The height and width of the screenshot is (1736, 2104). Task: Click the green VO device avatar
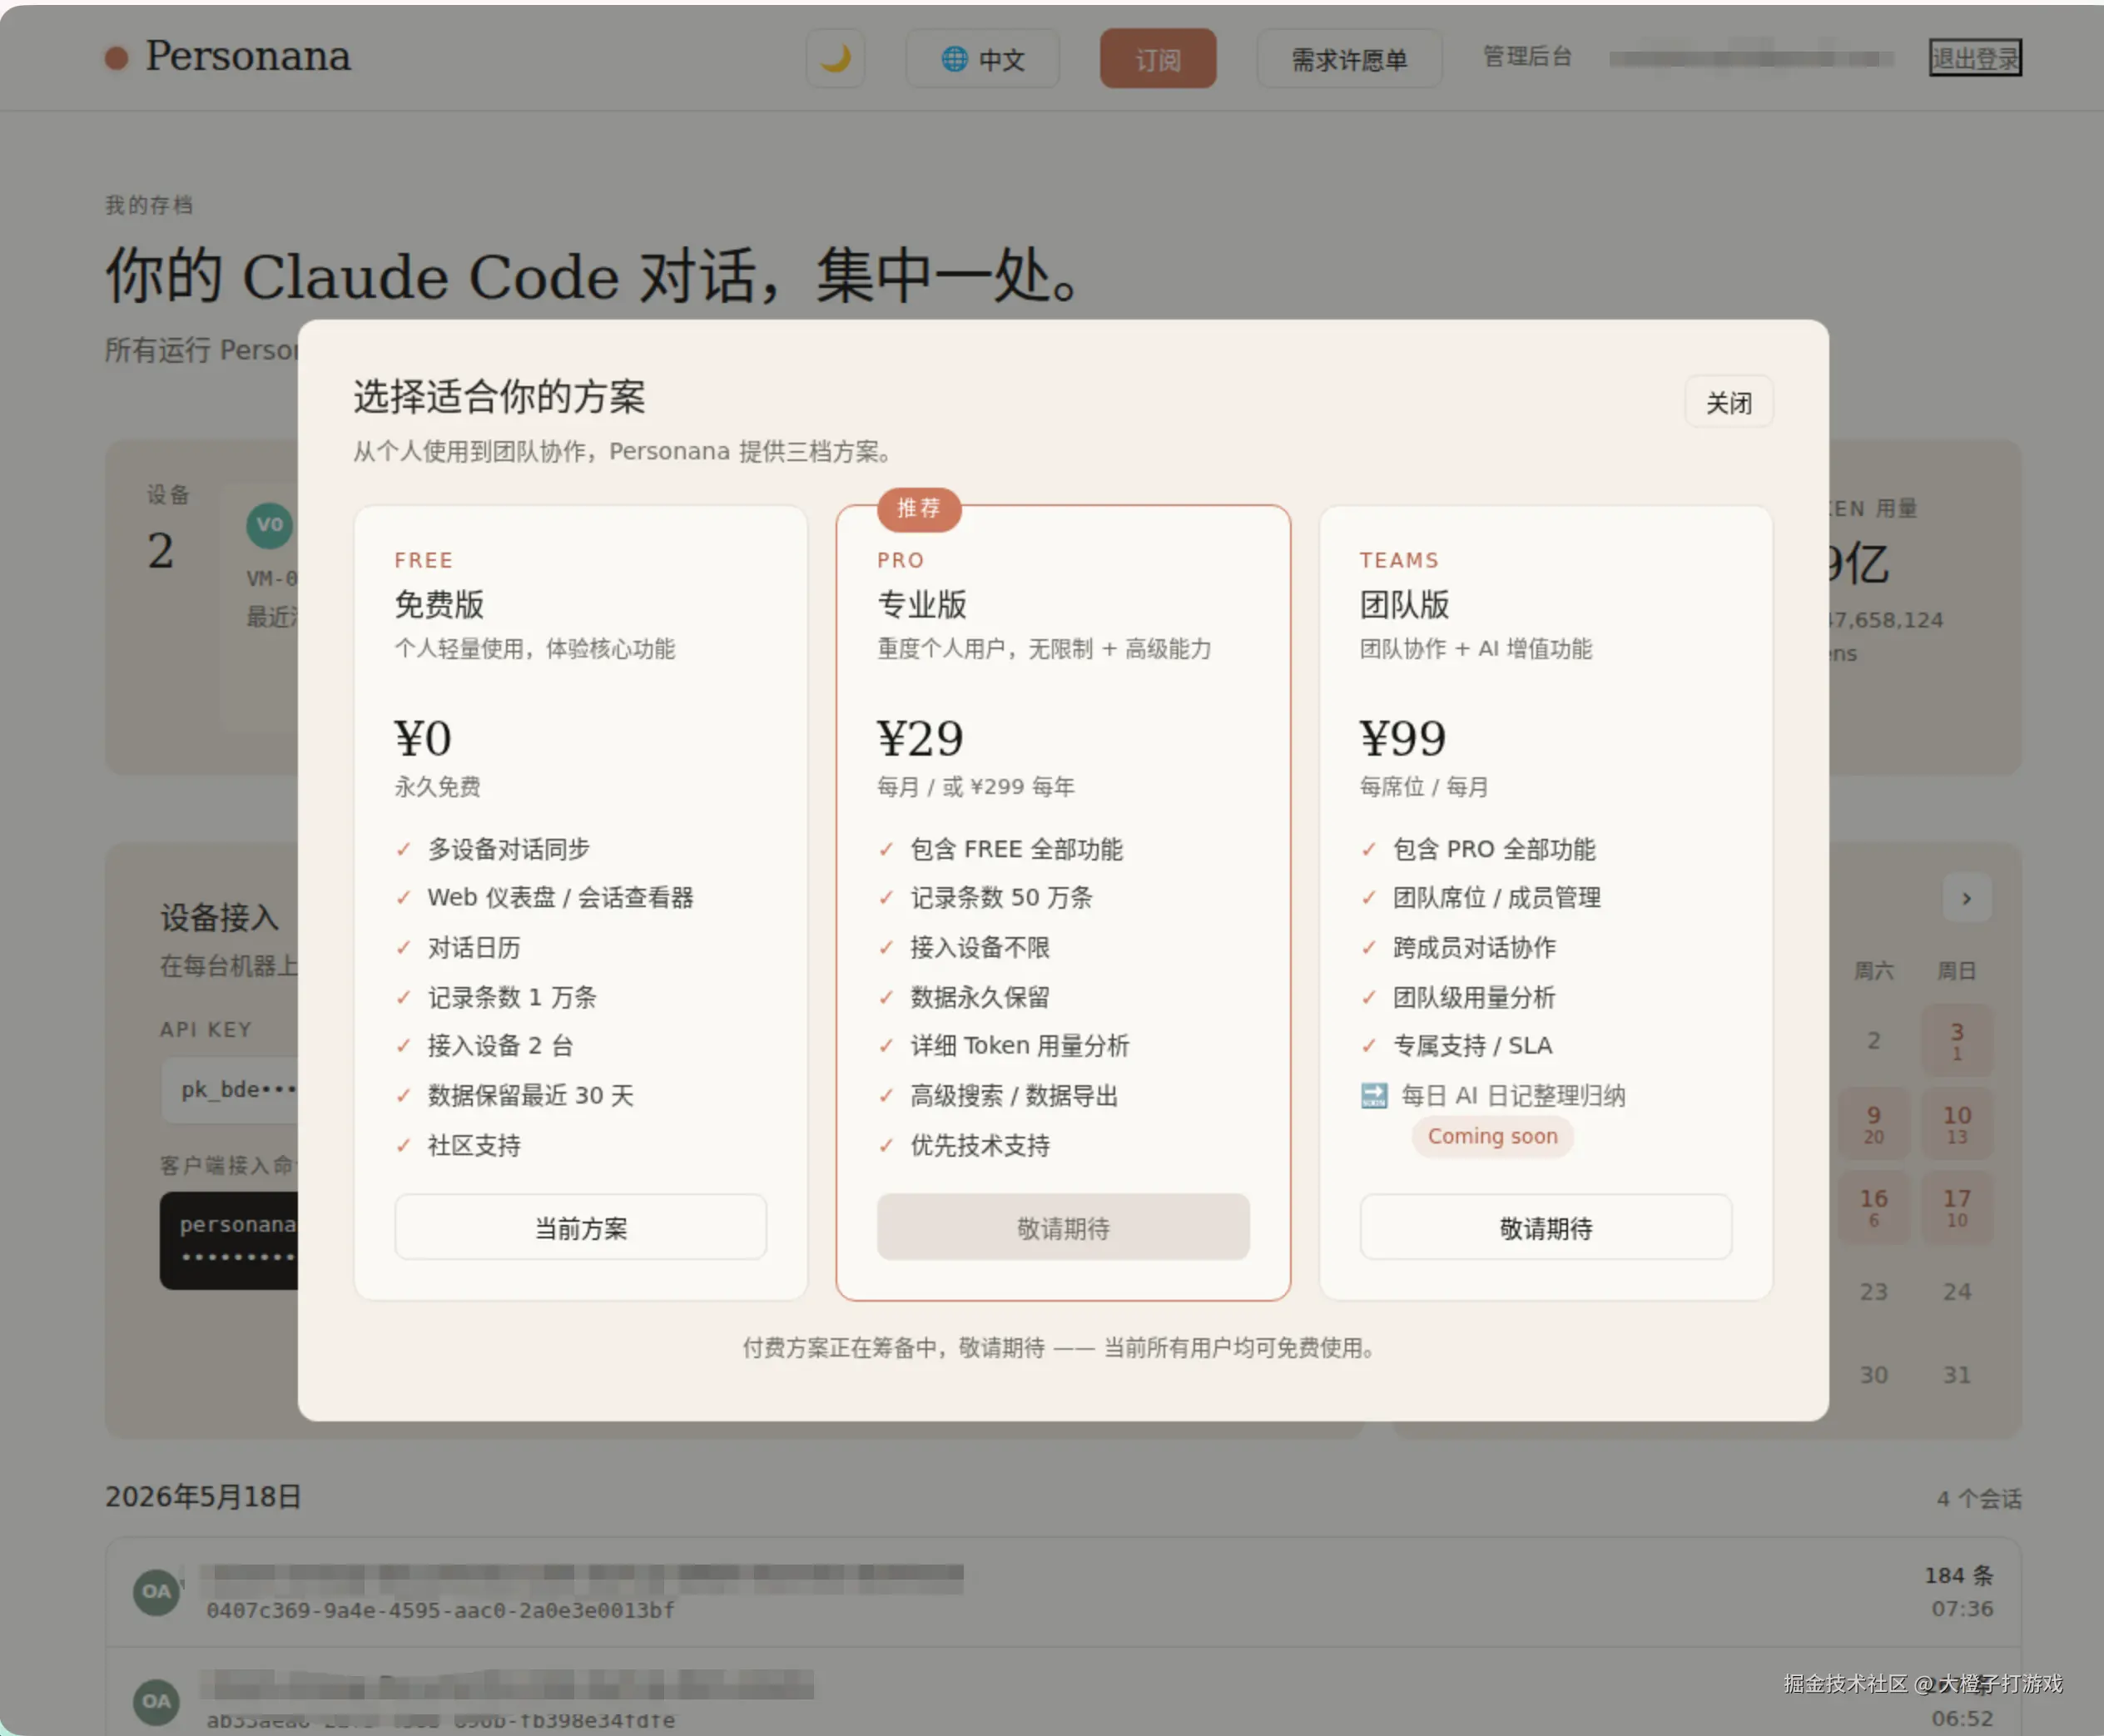[x=270, y=525]
